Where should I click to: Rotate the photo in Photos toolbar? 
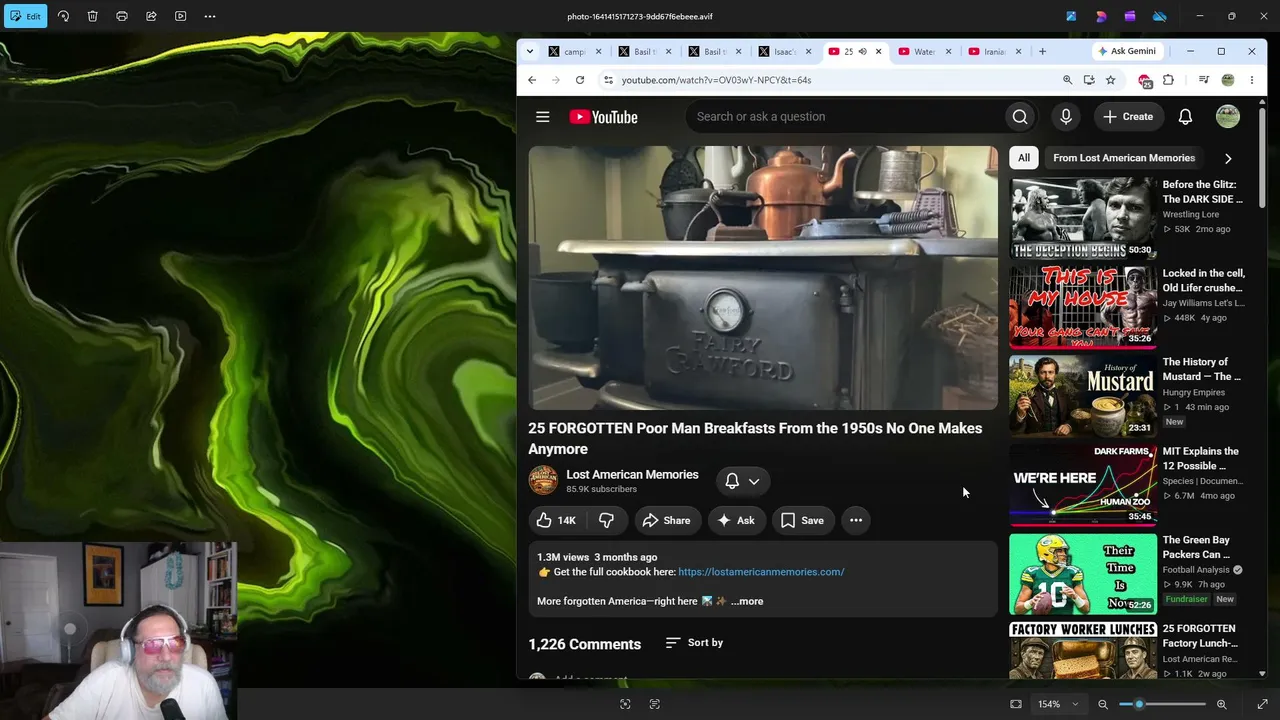pyautogui.click(x=63, y=16)
